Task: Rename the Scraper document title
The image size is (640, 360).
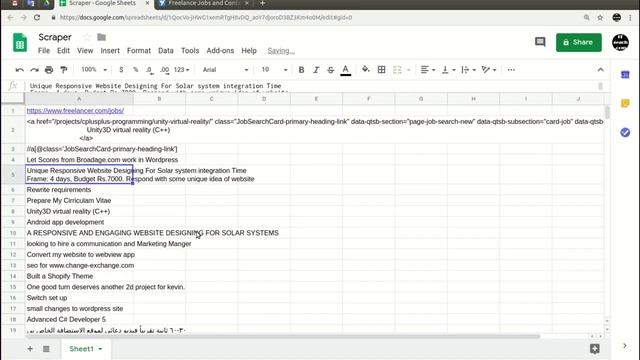Action: (55, 37)
